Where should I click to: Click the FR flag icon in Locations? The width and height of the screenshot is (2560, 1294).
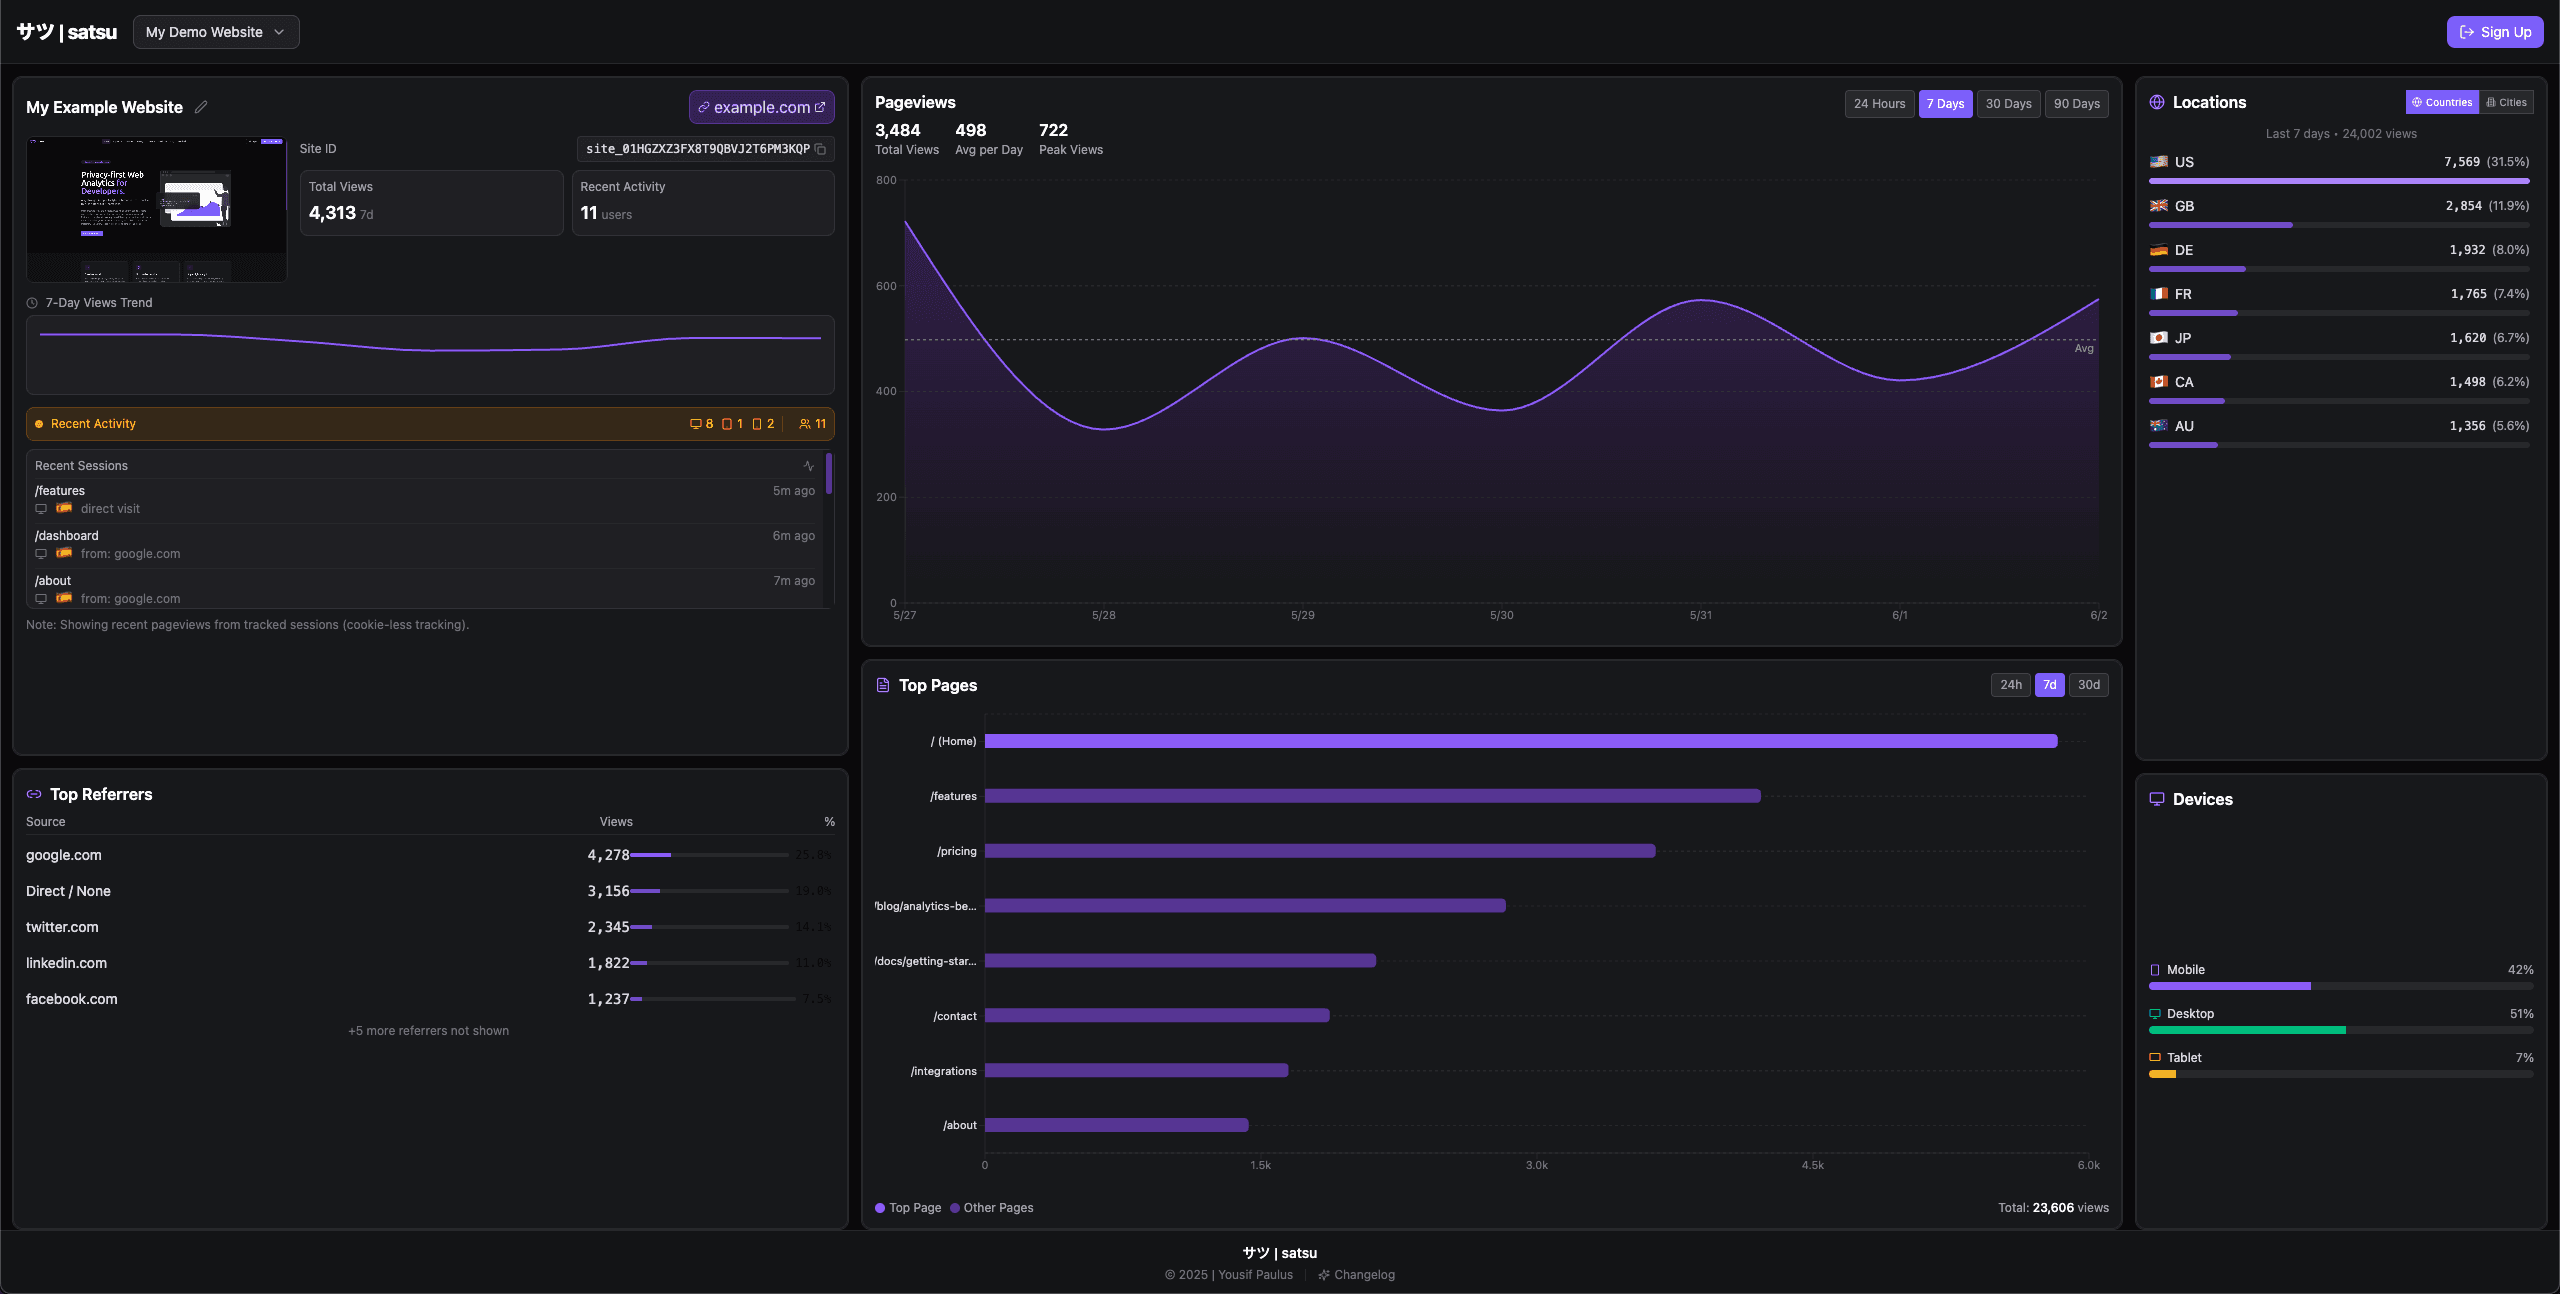click(2159, 293)
